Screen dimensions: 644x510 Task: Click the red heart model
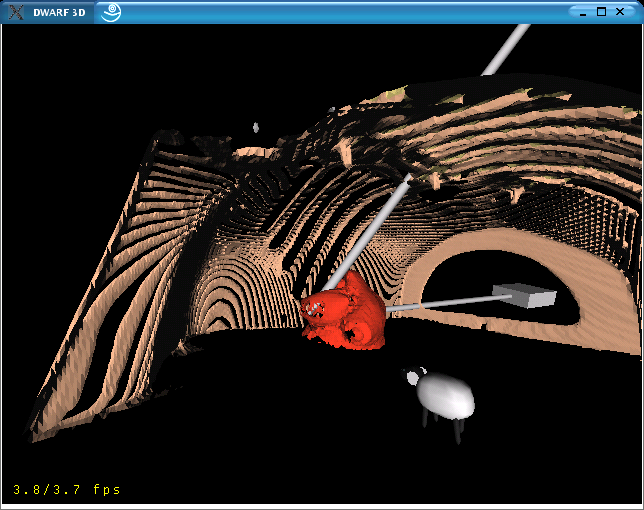click(x=343, y=311)
